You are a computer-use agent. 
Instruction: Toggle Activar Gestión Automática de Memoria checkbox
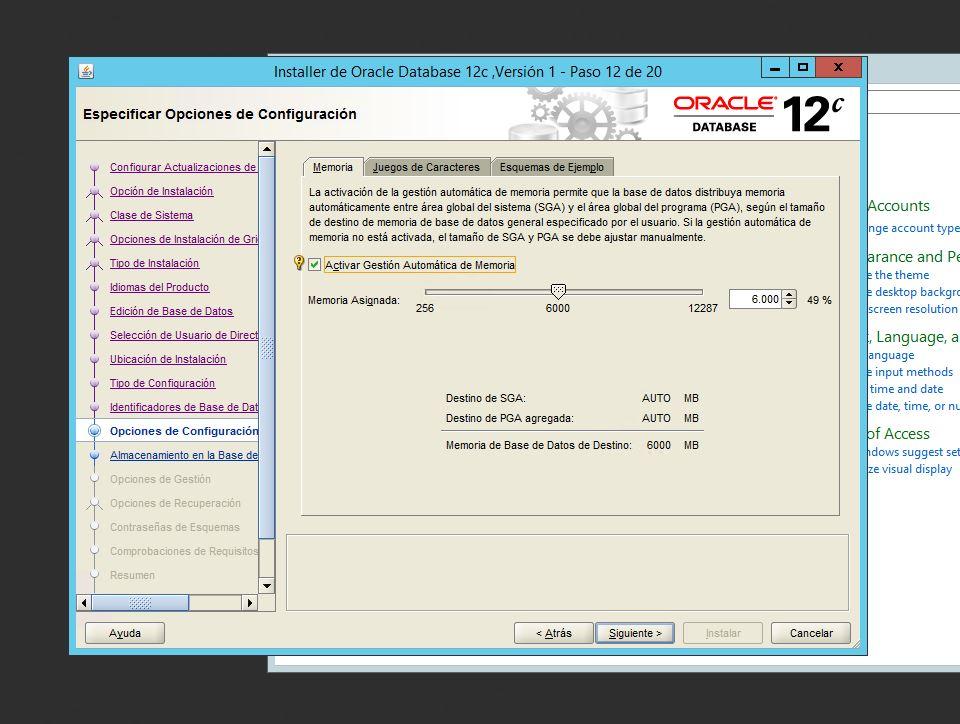(x=315, y=264)
